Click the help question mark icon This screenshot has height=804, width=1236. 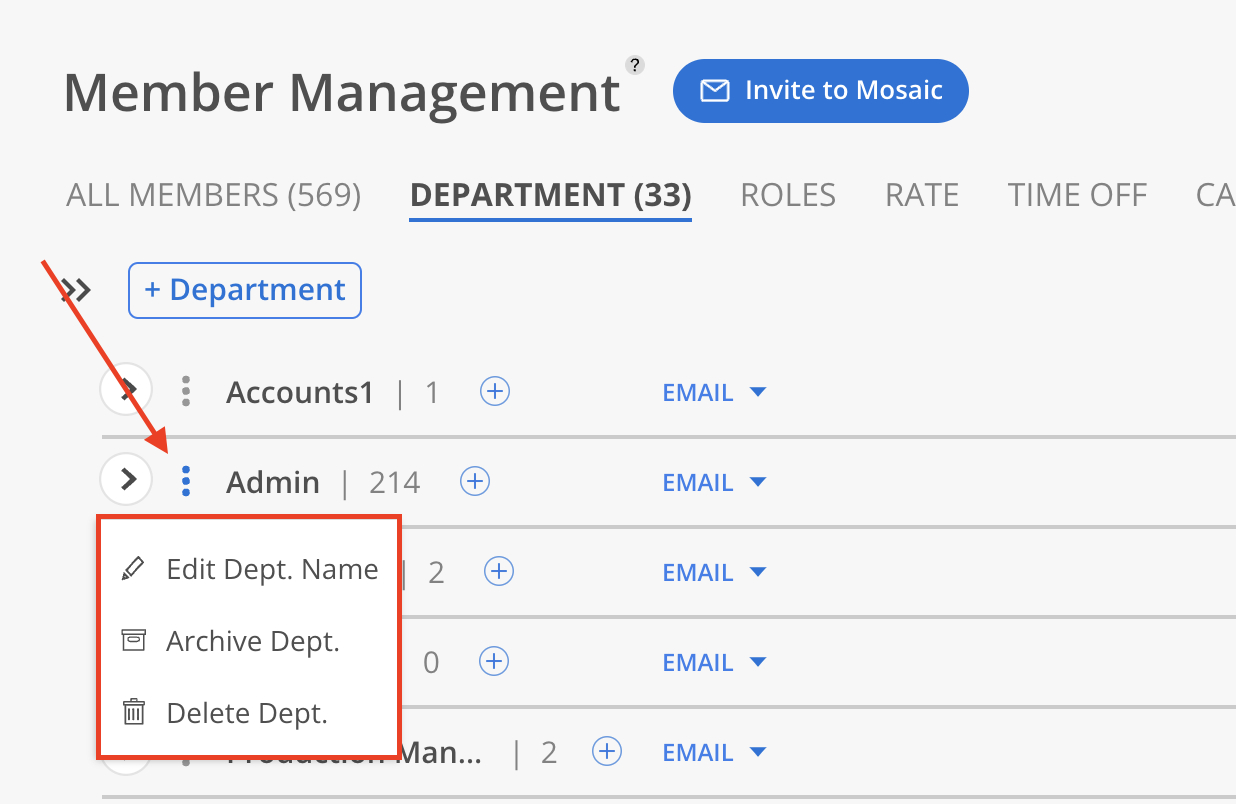(635, 65)
